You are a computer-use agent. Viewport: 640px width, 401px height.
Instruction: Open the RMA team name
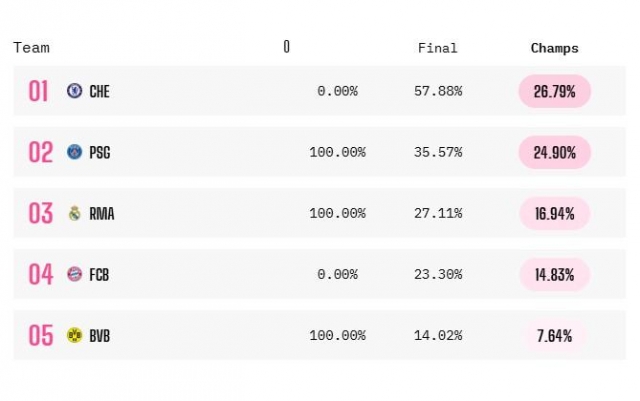pyautogui.click(x=102, y=214)
